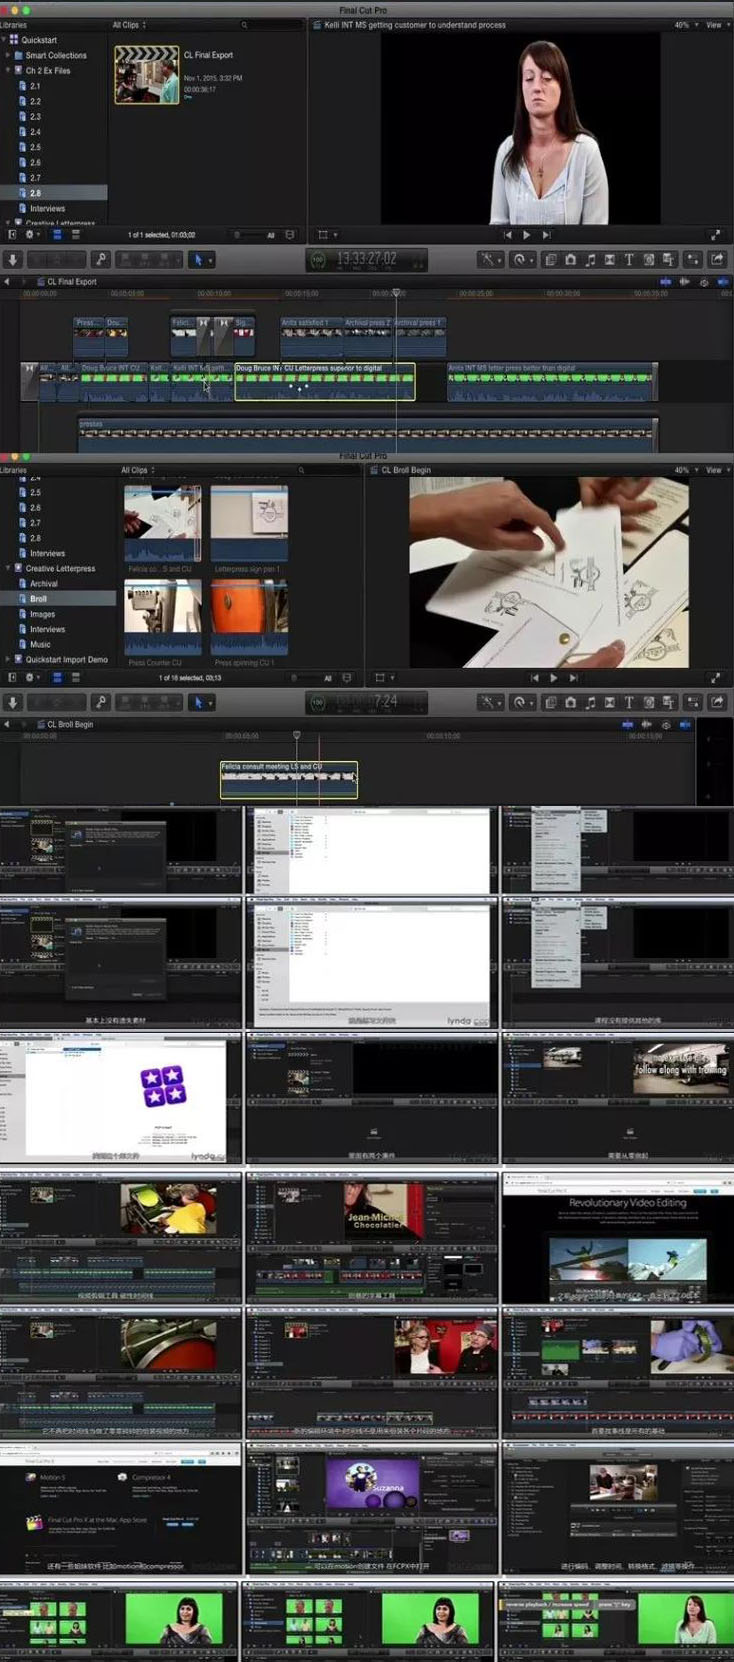
Task: Click the Letterpress sign pan 1 thumbnail
Action: [x=249, y=523]
